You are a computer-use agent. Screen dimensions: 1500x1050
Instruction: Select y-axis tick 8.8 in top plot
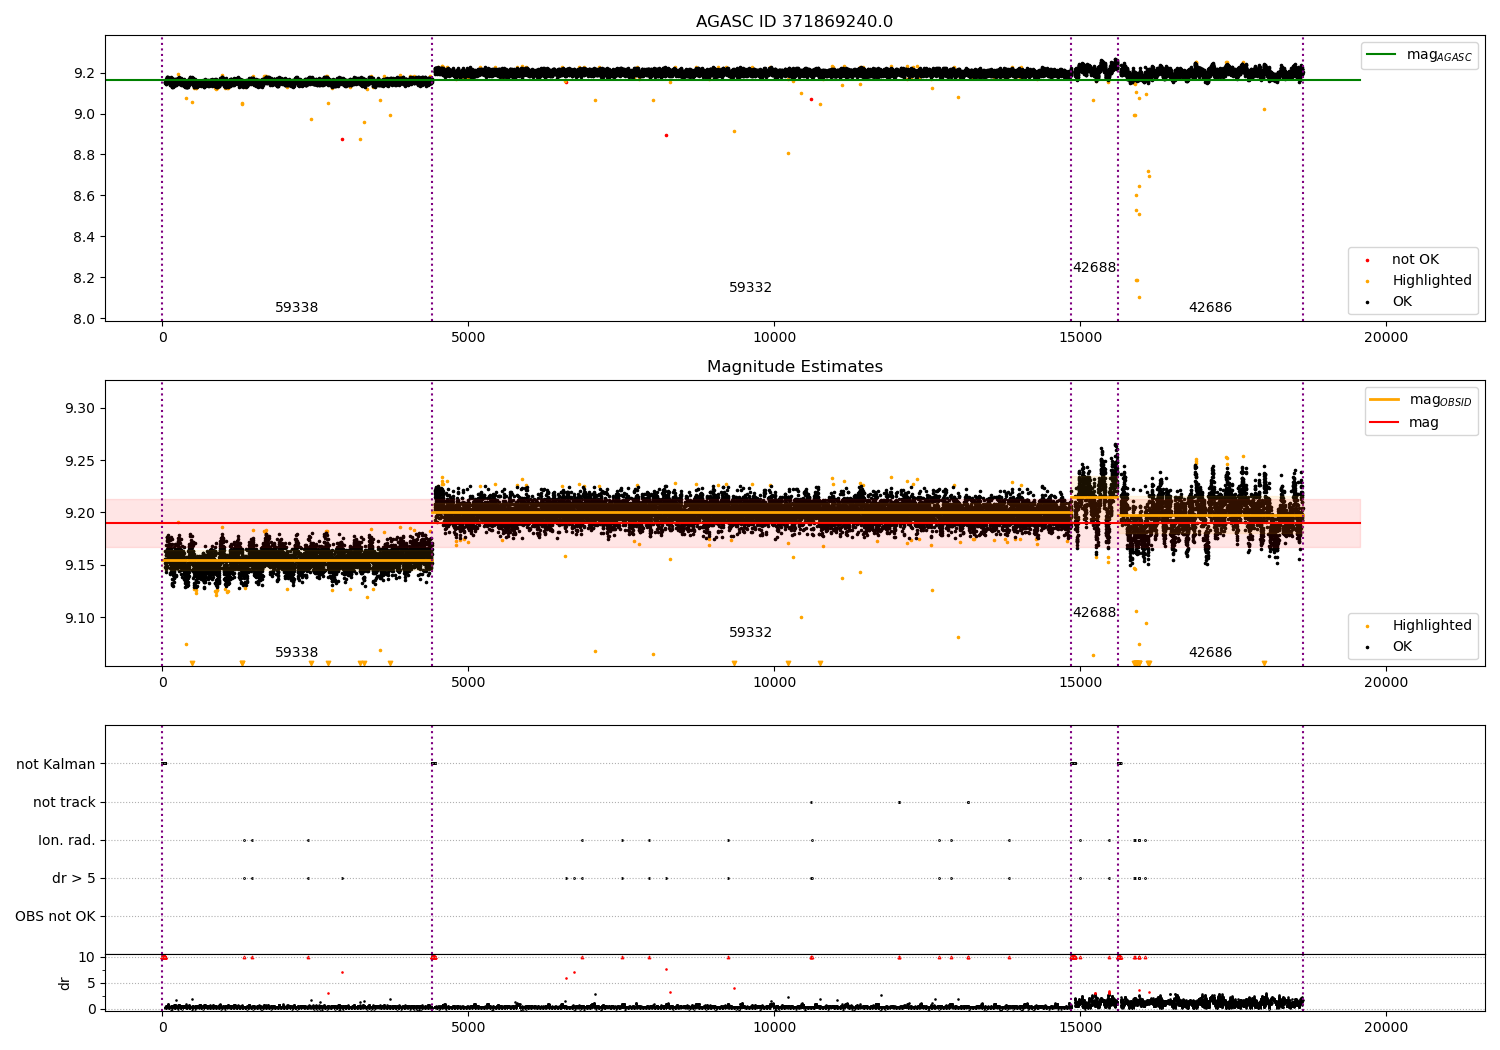click(84, 156)
